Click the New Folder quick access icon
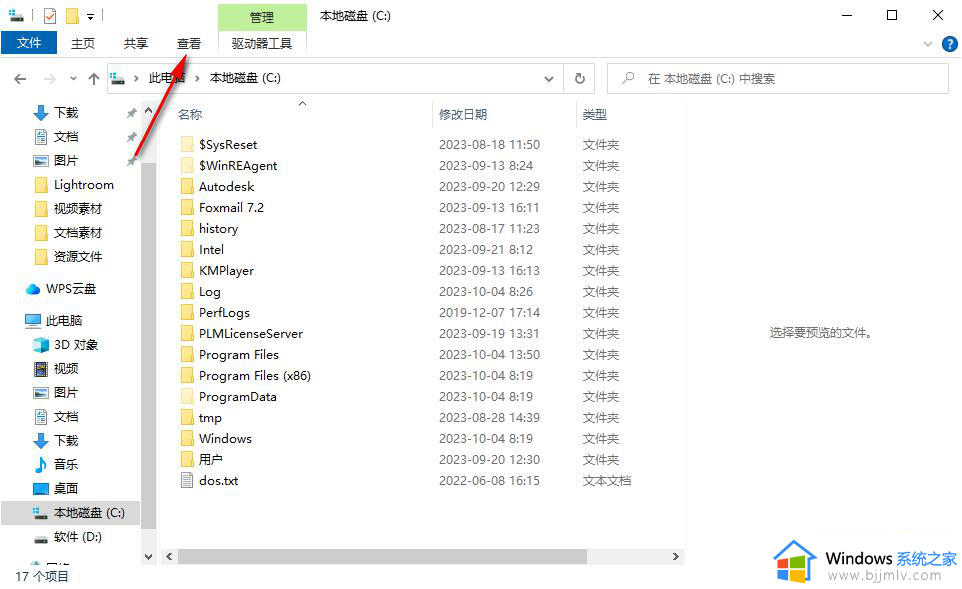This screenshot has width=962, height=589. pos(72,16)
